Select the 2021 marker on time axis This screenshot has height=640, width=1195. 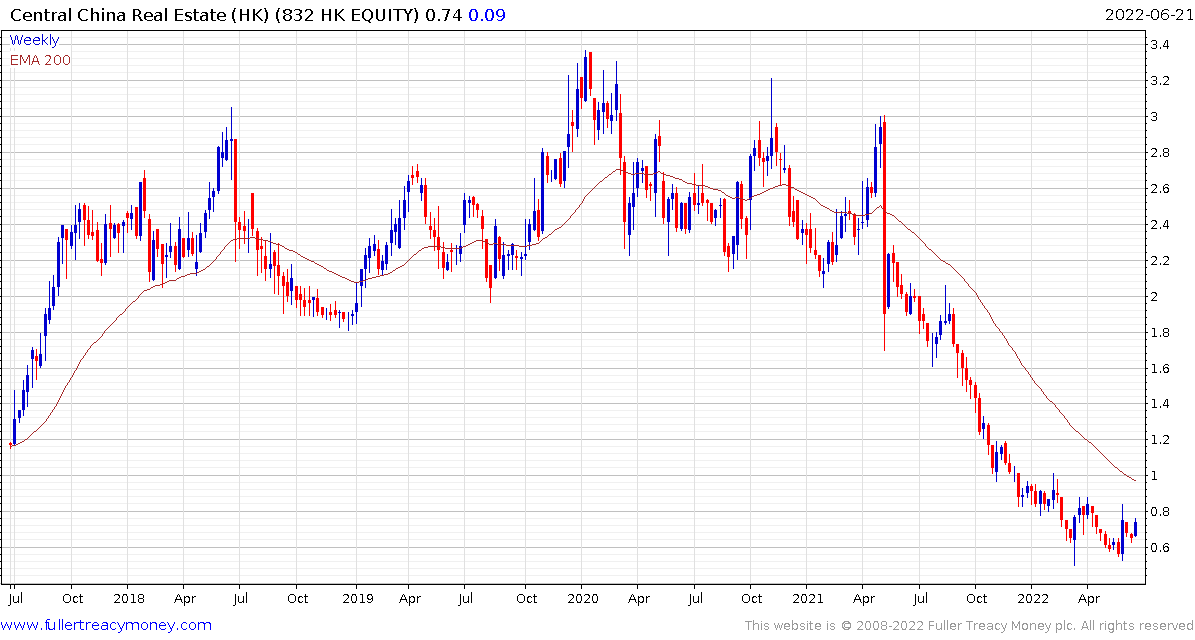point(808,599)
